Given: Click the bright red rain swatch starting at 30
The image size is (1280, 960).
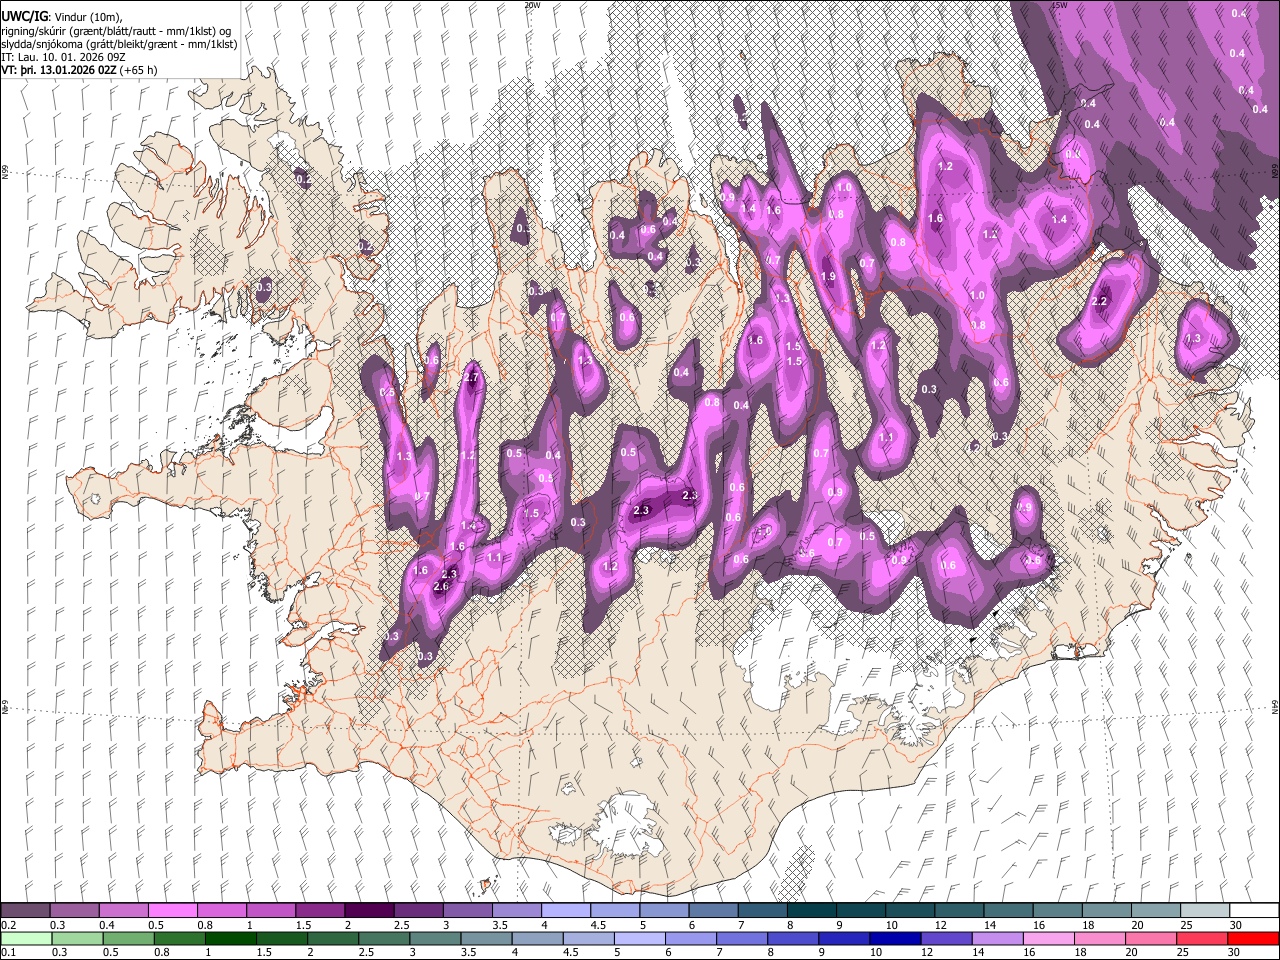Looking at the screenshot, I should click(1252, 938).
